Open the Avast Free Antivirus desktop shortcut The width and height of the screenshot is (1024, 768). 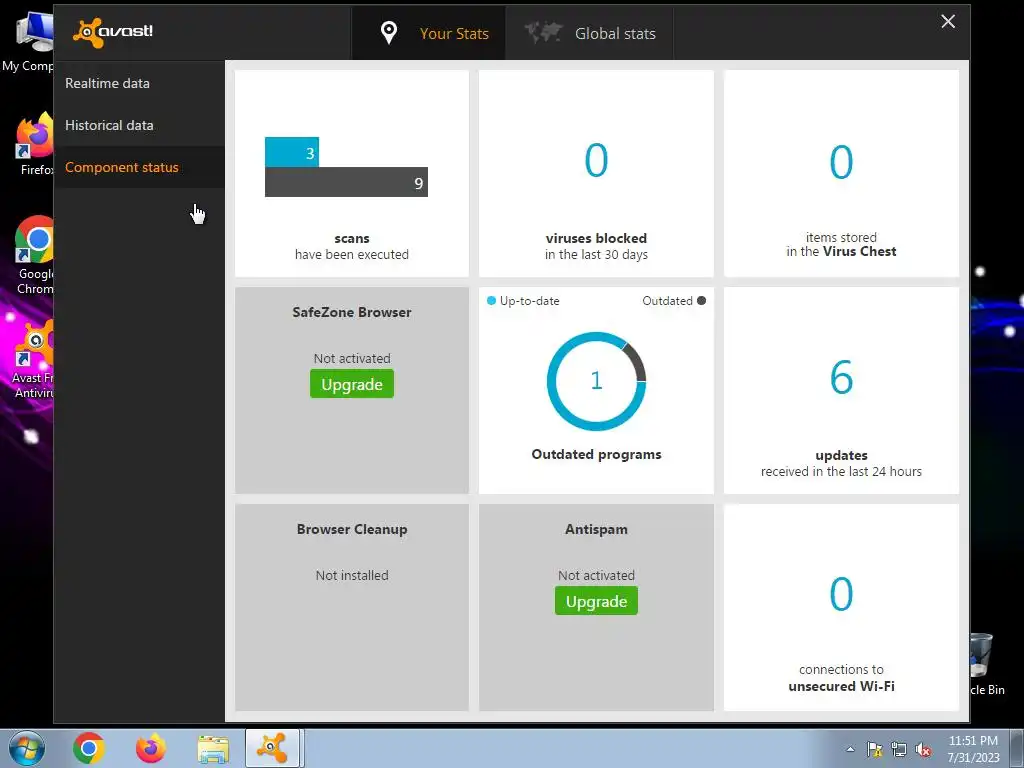point(33,360)
